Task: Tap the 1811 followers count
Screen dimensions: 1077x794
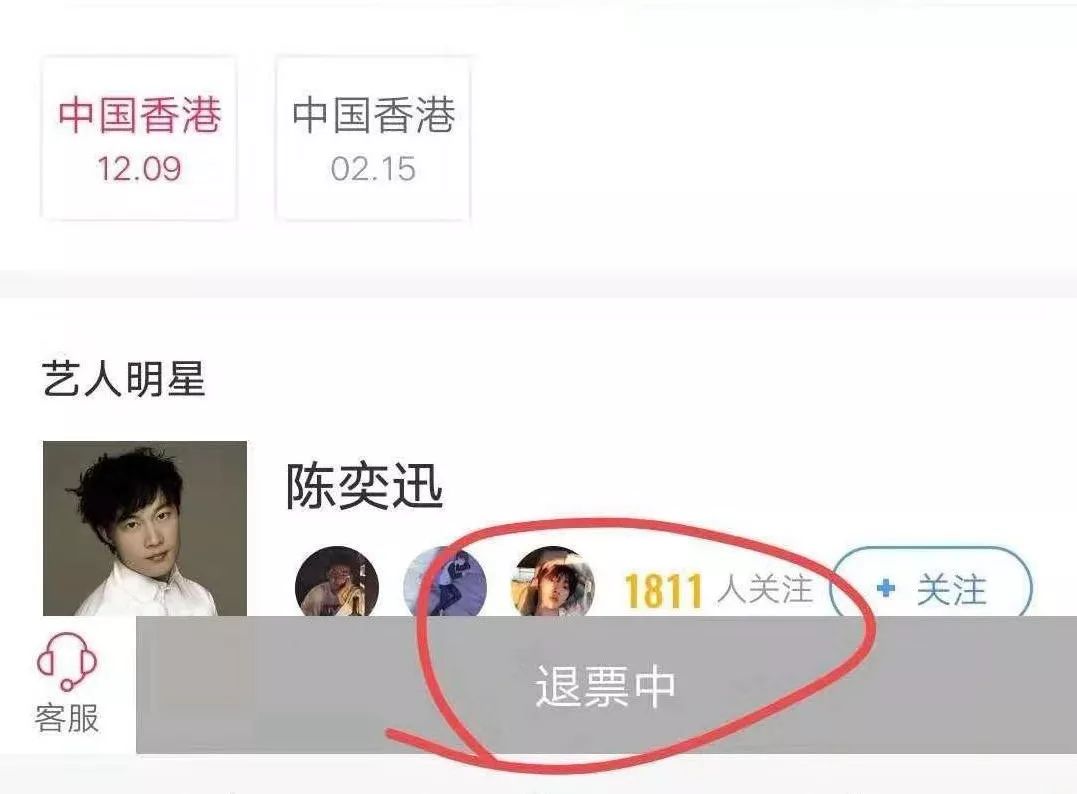Action: 664,591
